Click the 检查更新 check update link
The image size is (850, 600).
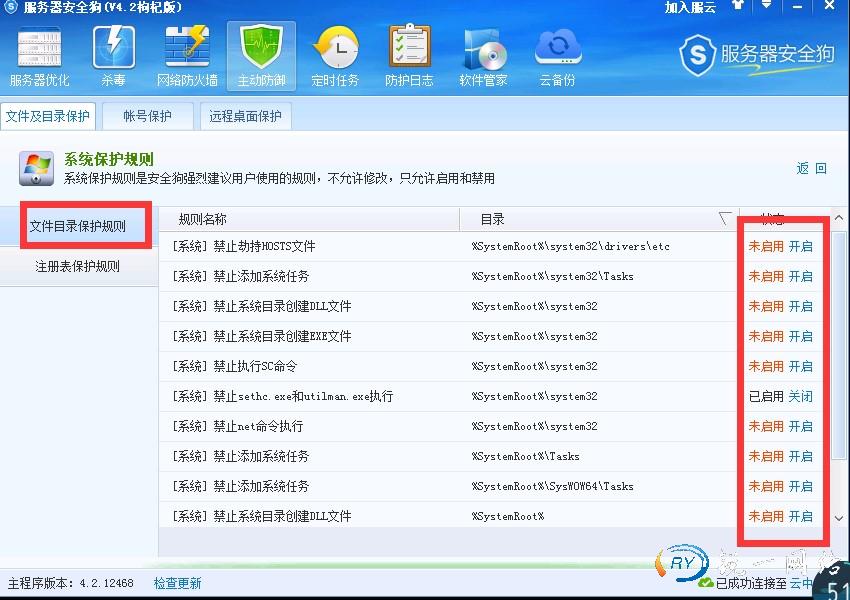[x=177, y=583]
